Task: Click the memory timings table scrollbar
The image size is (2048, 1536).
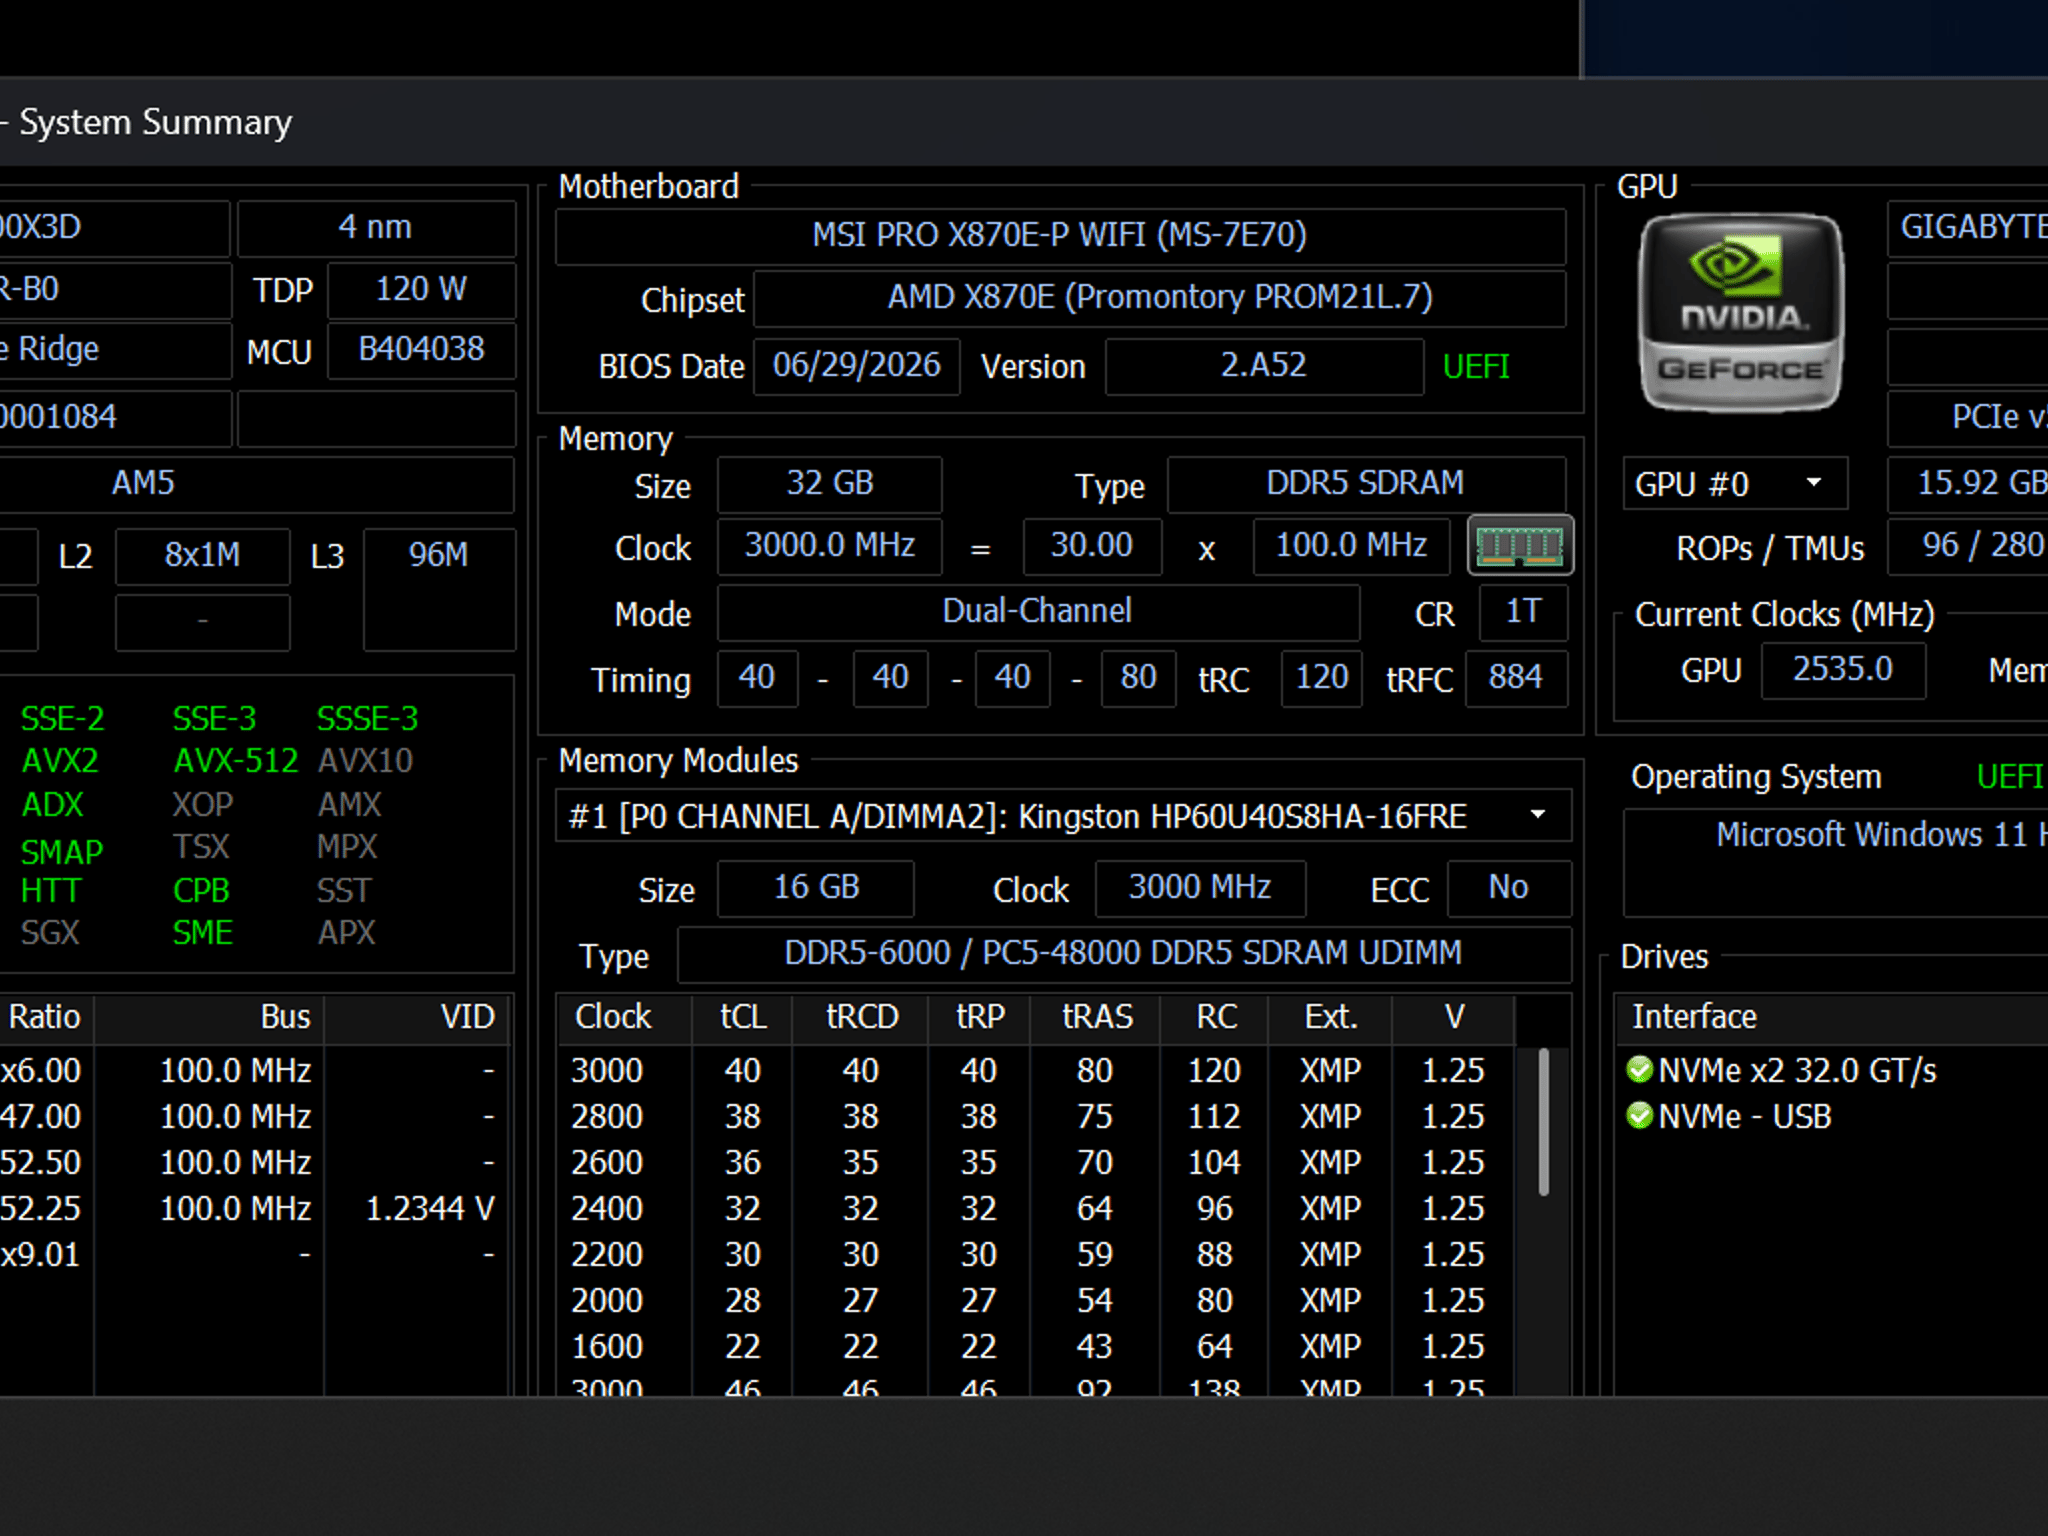Action: tap(1544, 1121)
